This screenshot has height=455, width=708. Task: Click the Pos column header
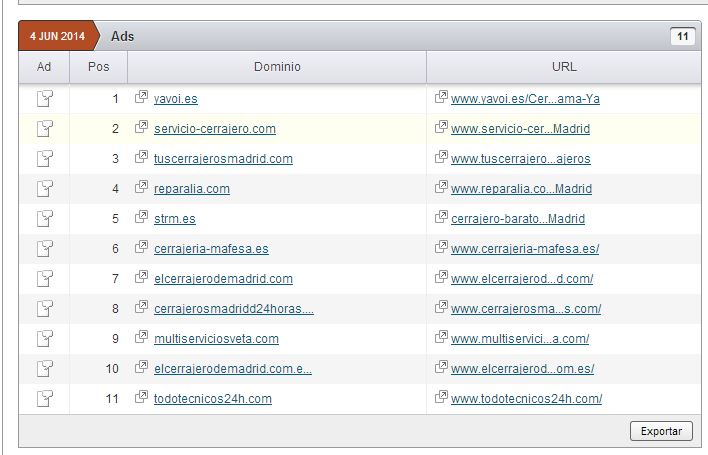(98, 67)
